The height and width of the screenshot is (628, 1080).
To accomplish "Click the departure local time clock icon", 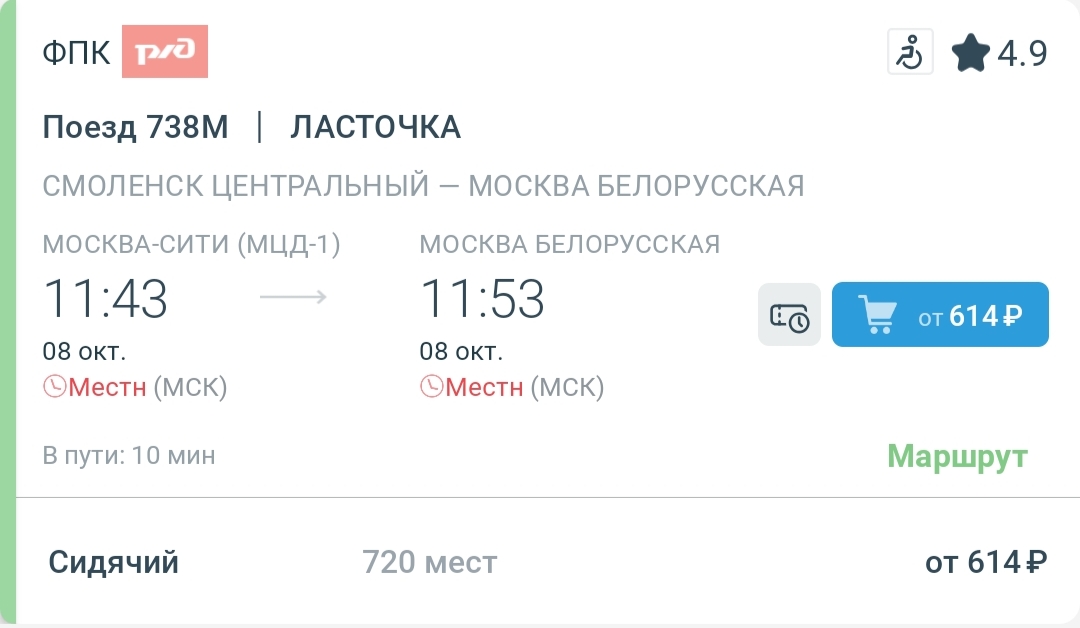I will (x=54, y=386).
